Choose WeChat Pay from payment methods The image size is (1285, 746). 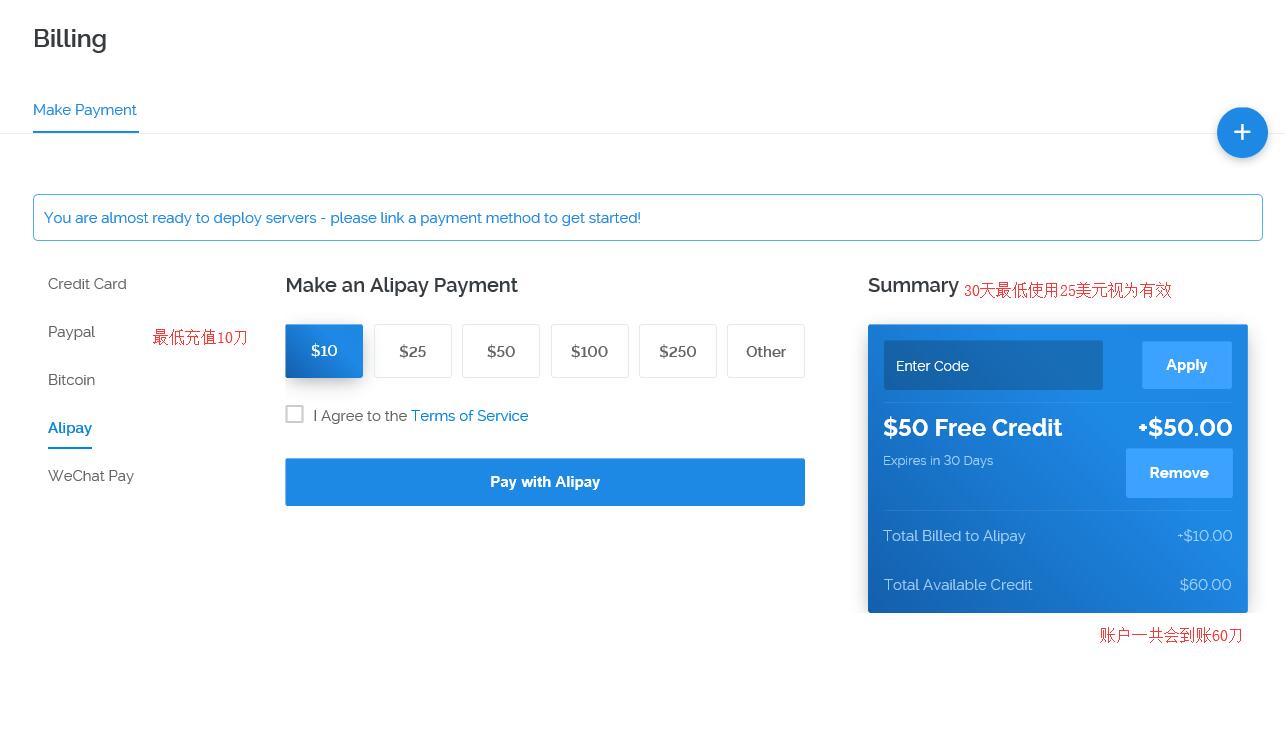[91, 476]
